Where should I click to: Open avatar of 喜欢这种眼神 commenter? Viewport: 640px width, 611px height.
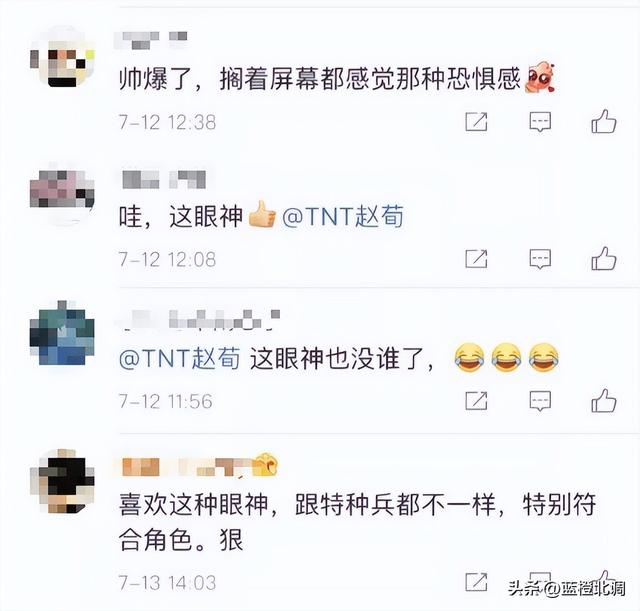(62, 481)
